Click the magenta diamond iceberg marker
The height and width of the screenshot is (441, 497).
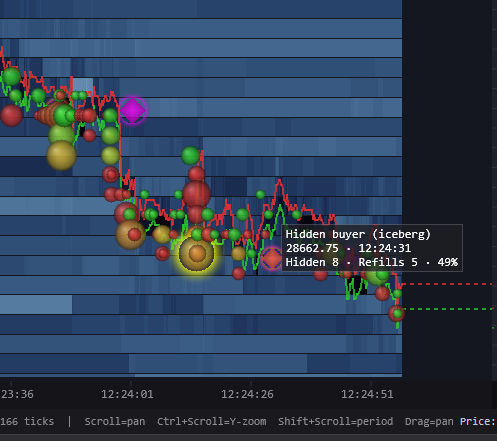coord(133,110)
